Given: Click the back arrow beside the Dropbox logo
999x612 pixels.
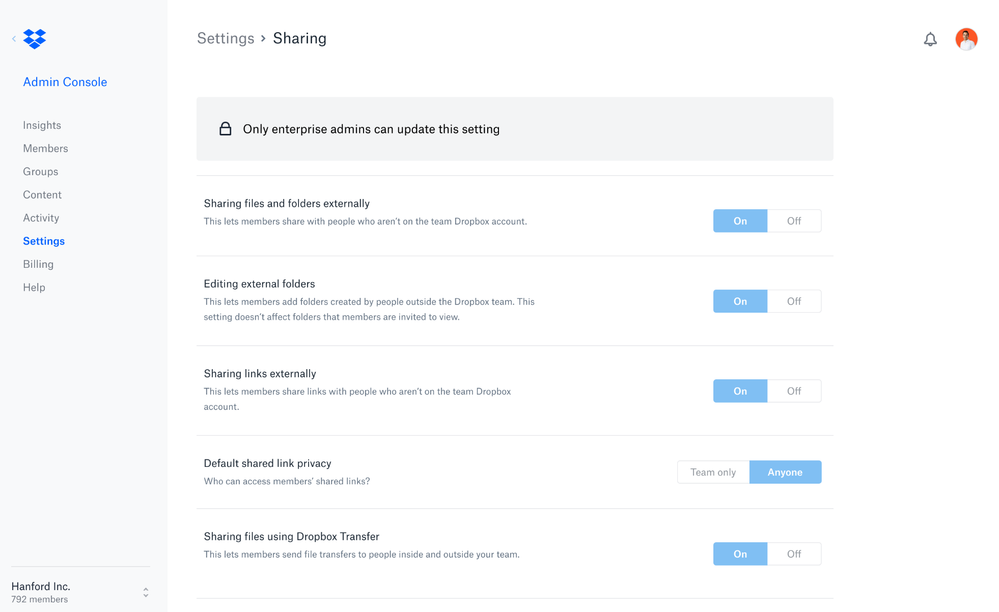Looking at the screenshot, I should pos(14,39).
